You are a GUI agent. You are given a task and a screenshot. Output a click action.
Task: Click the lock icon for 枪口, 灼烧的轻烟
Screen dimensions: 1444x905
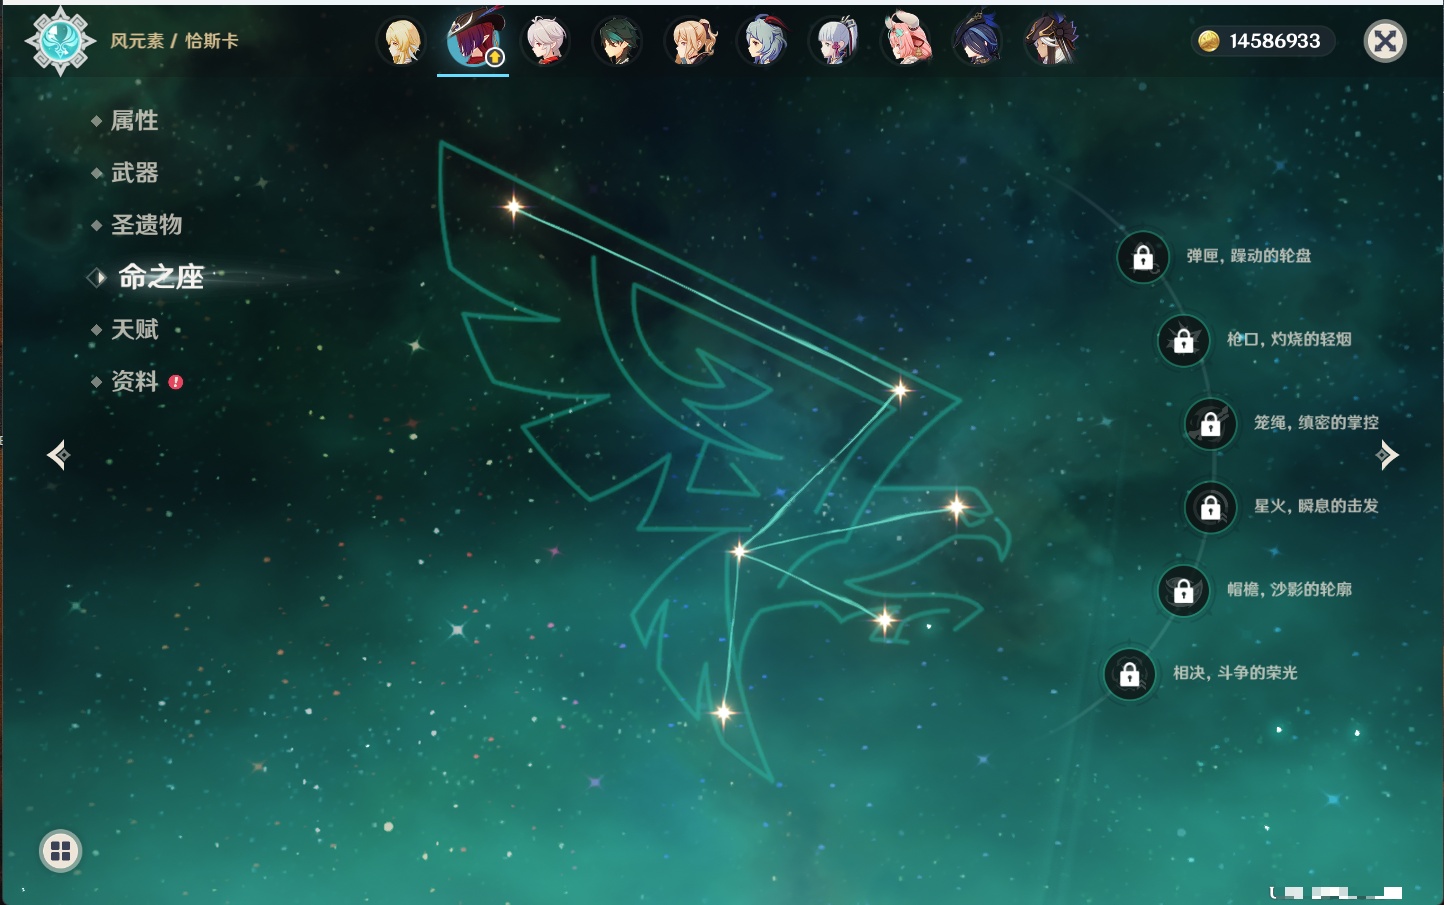pos(1183,340)
